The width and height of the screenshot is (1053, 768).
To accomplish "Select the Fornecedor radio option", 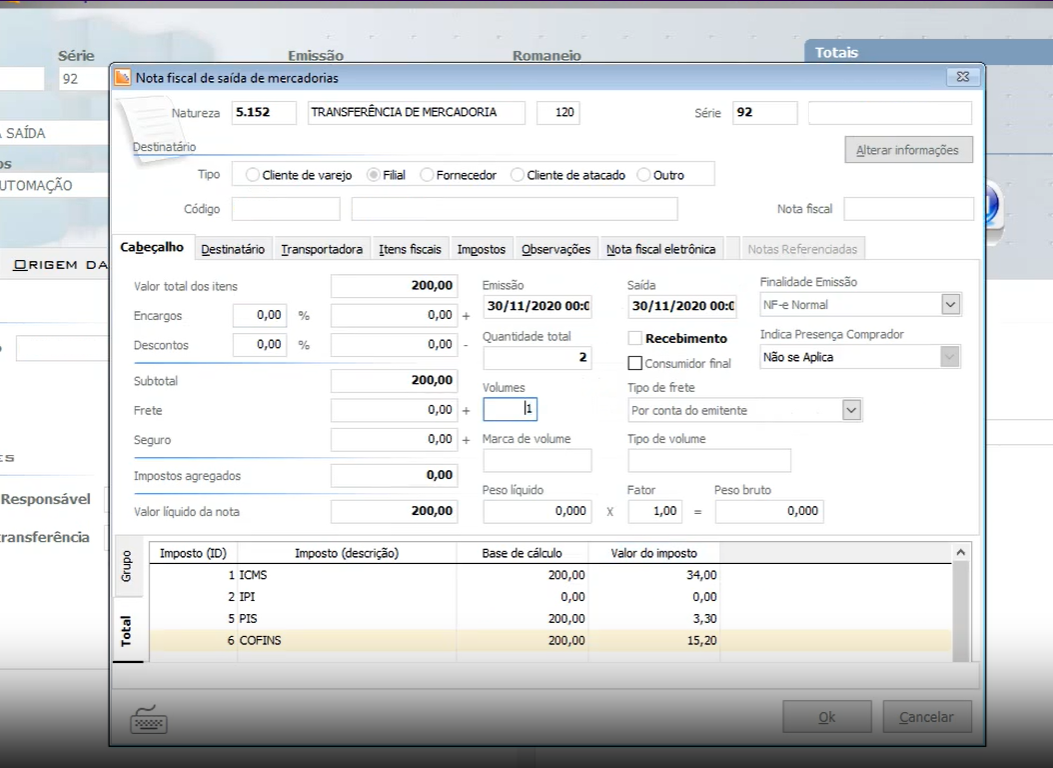I will [427, 175].
